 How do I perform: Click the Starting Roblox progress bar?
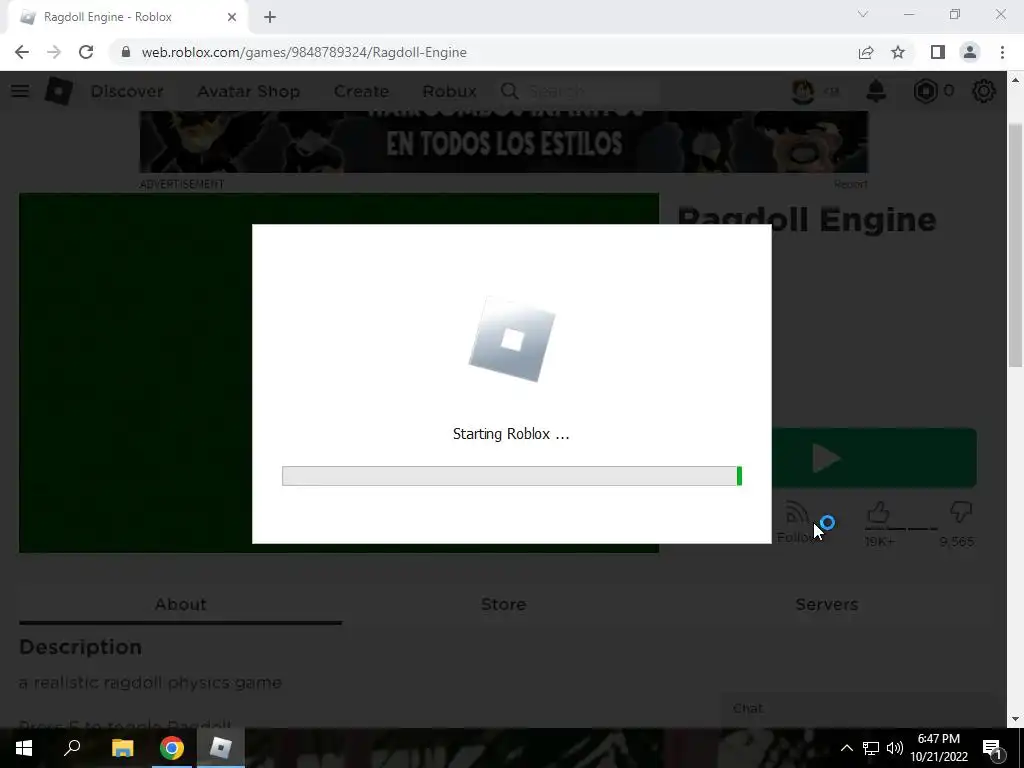511,476
